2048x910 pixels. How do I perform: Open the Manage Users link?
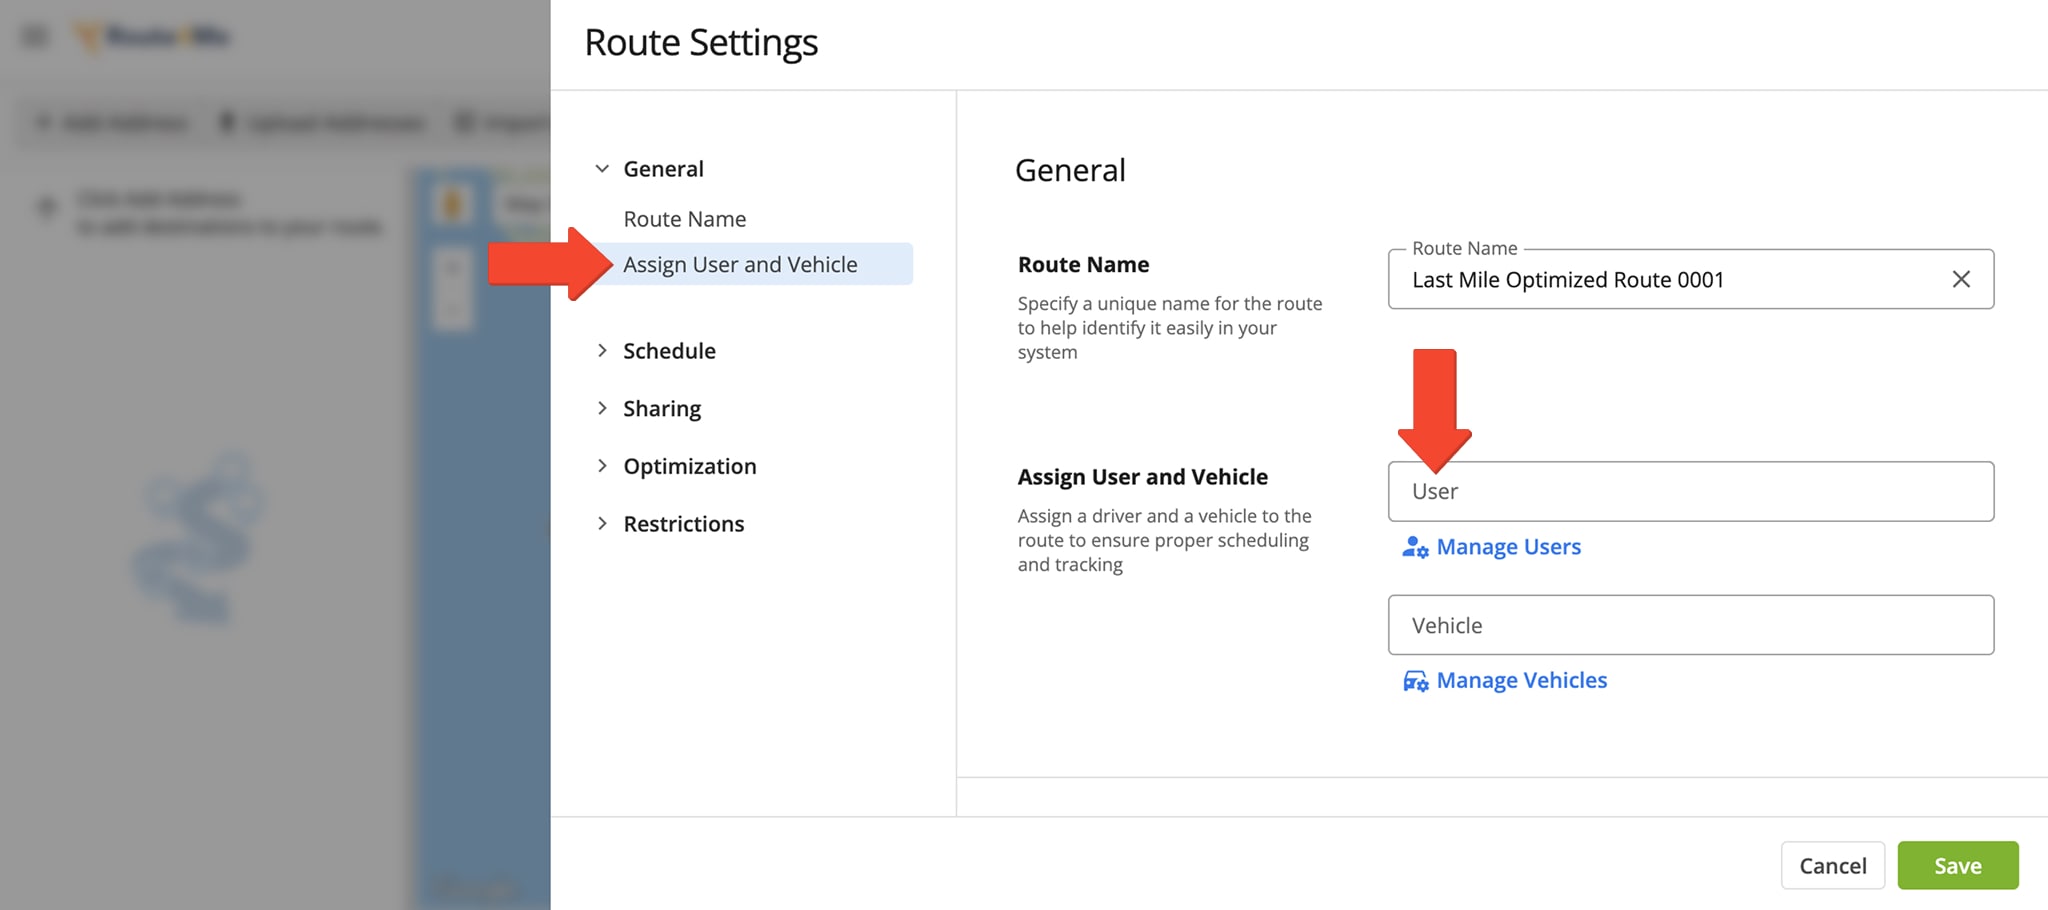[1509, 547]
